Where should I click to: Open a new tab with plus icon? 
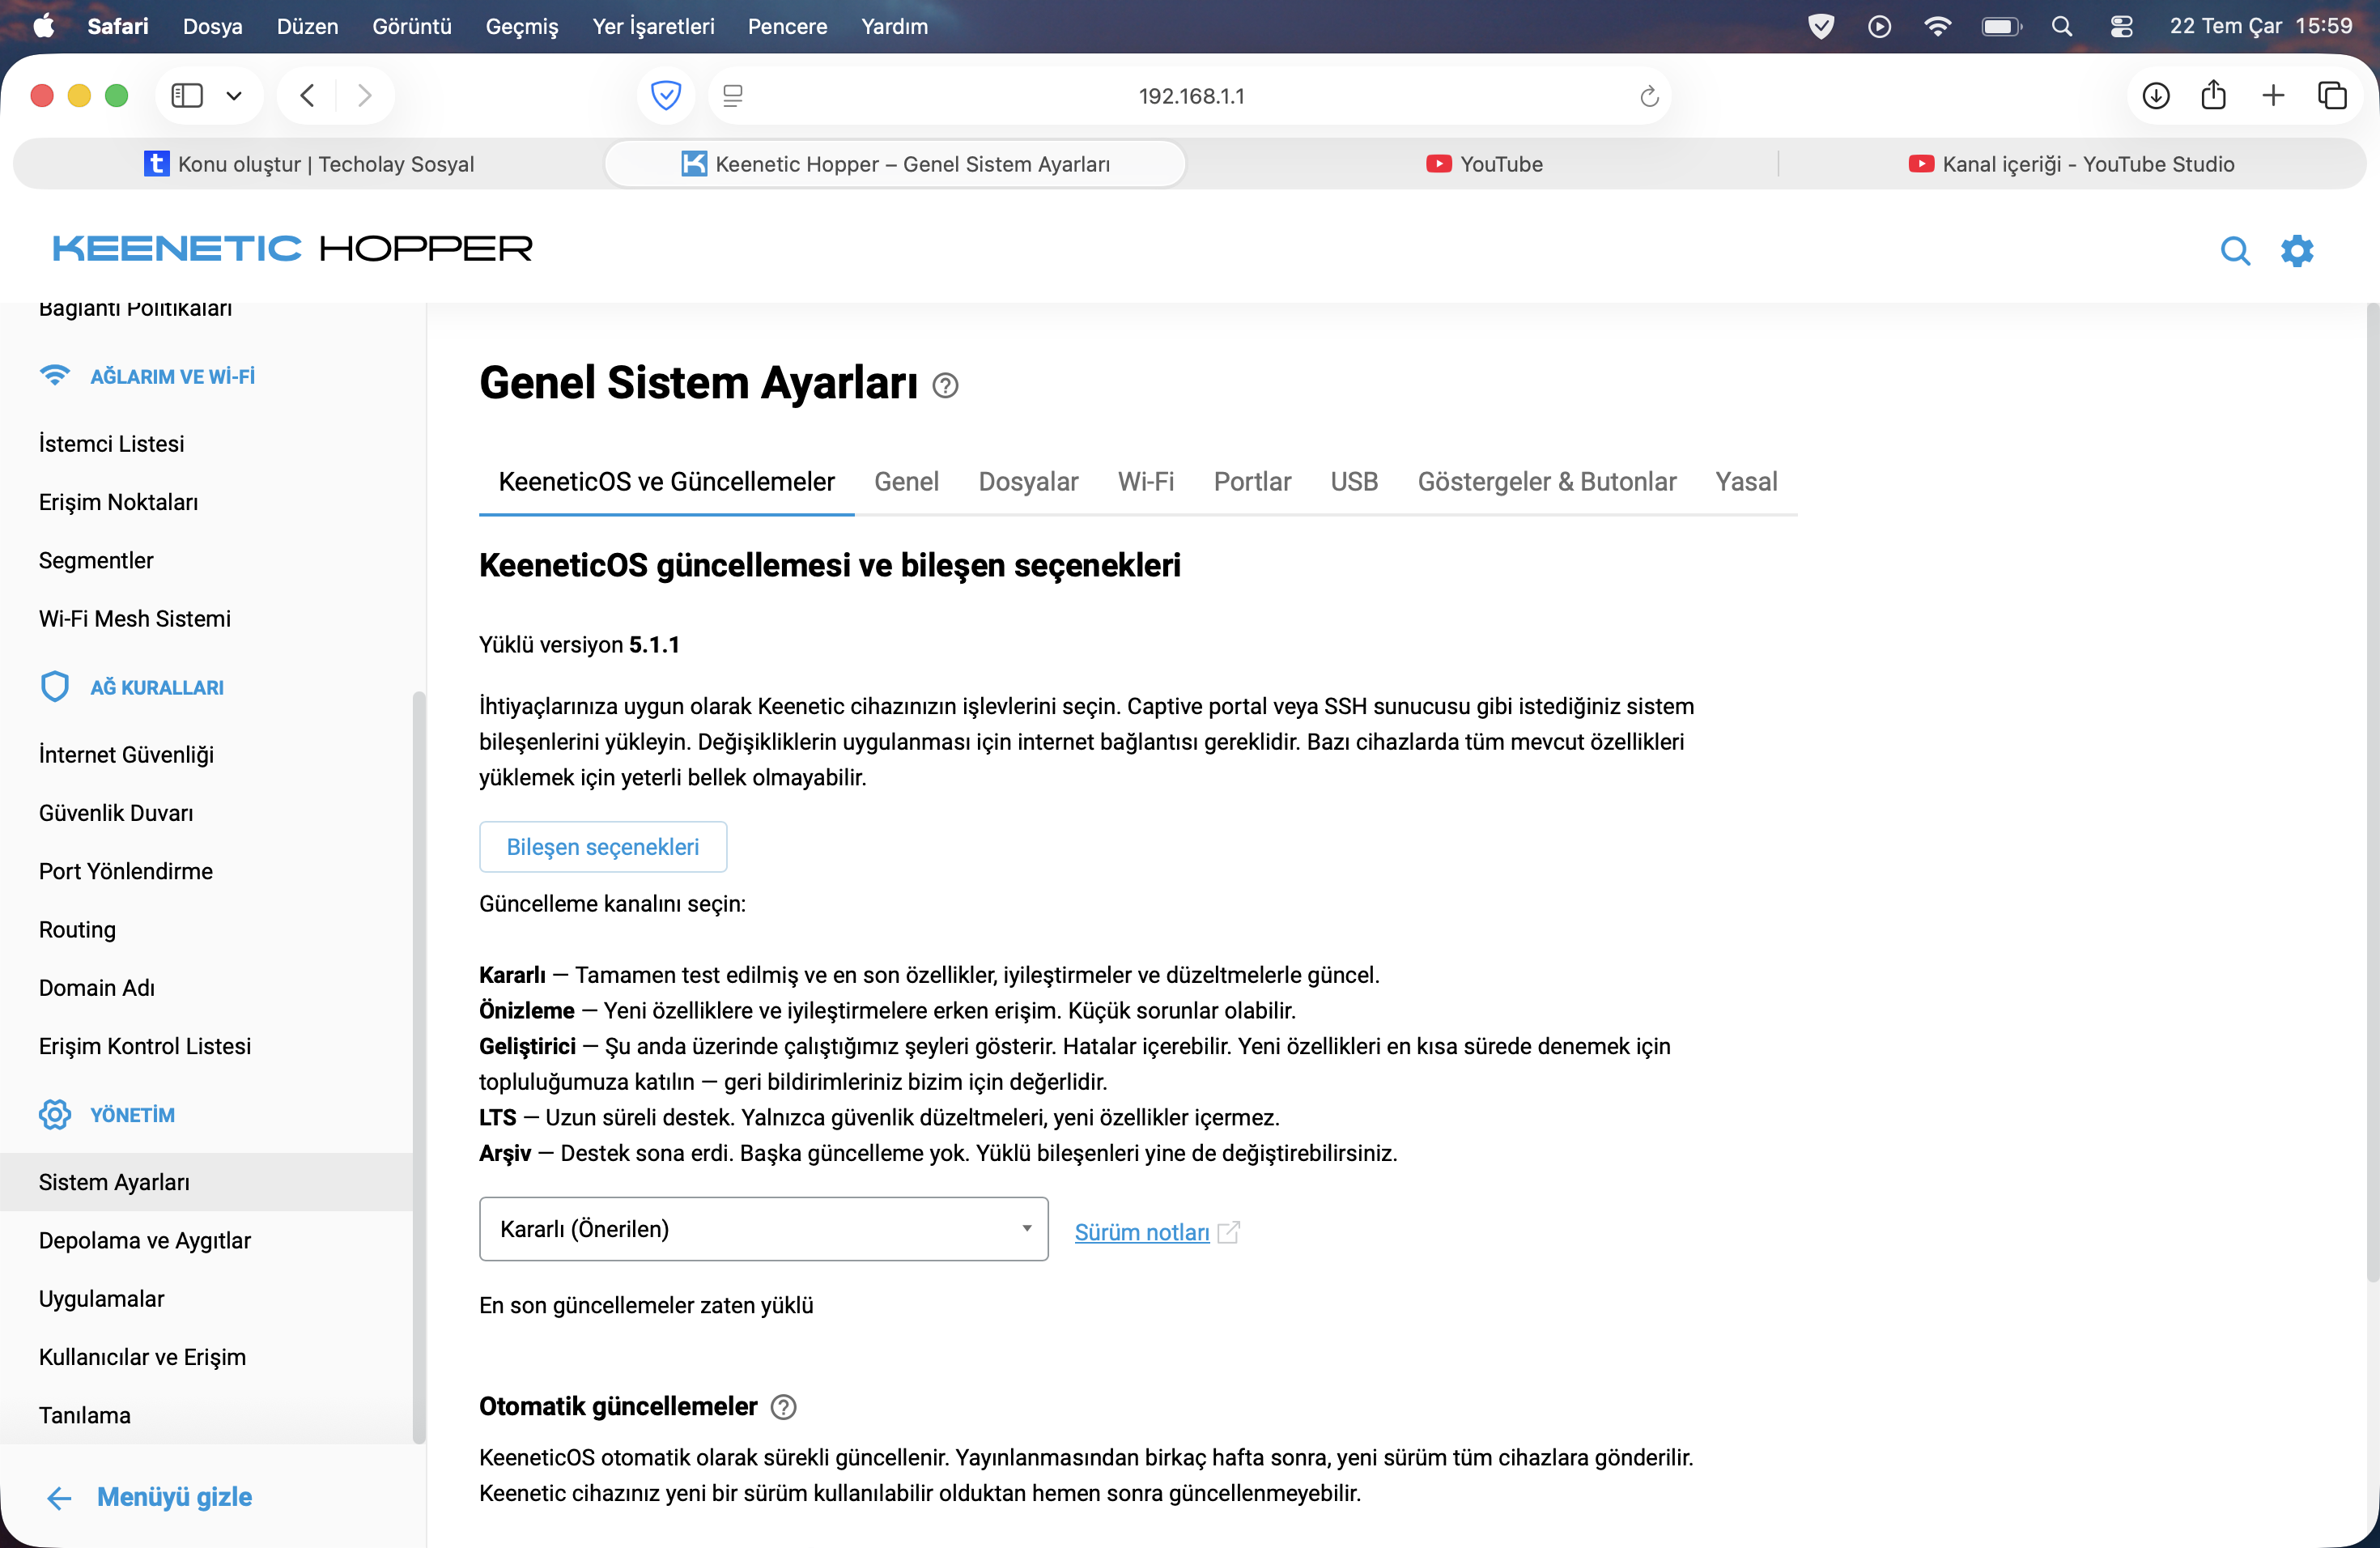(x=2273, y=96)
